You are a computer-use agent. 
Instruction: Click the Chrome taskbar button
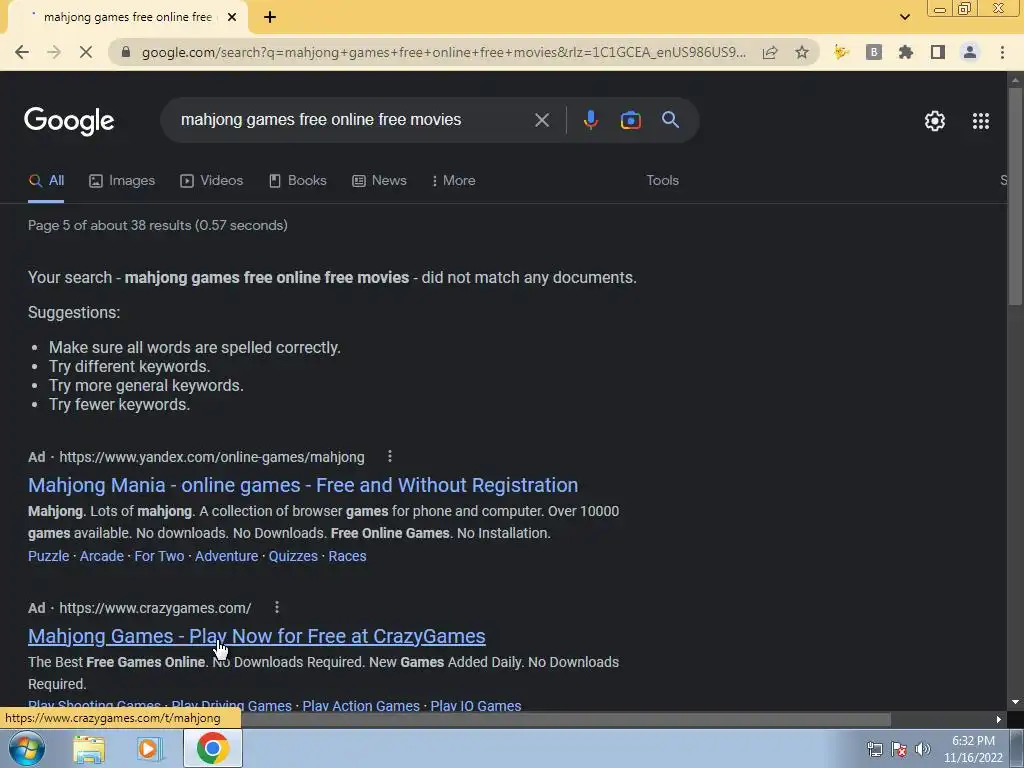click(x=212, y=748)
